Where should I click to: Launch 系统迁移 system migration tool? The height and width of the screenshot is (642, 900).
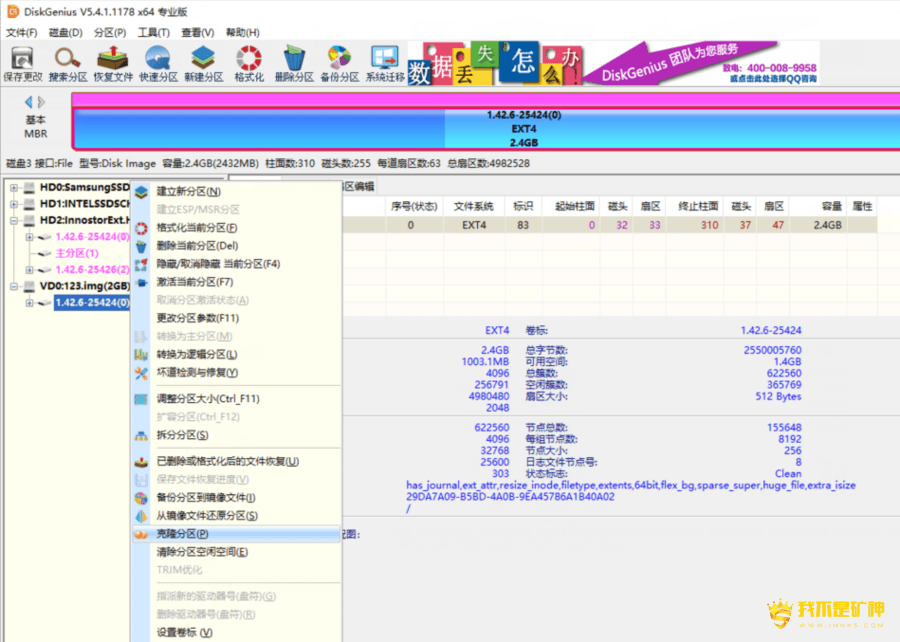[385, 64]
